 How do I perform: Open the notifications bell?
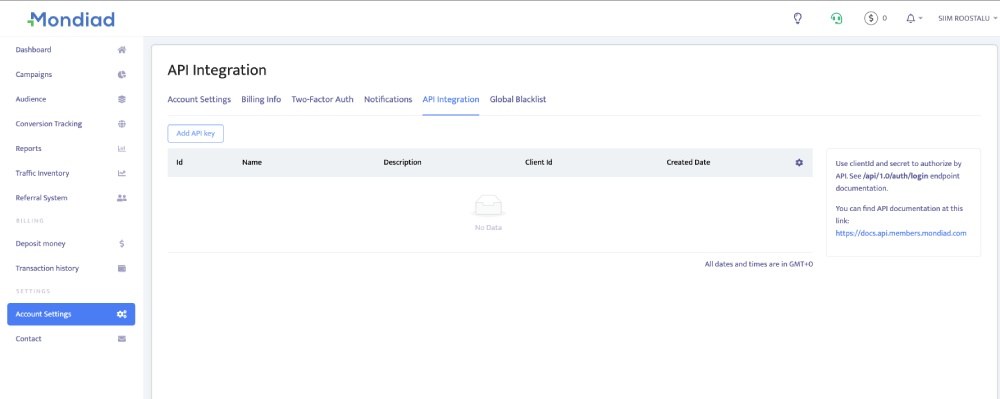[911, 18]
